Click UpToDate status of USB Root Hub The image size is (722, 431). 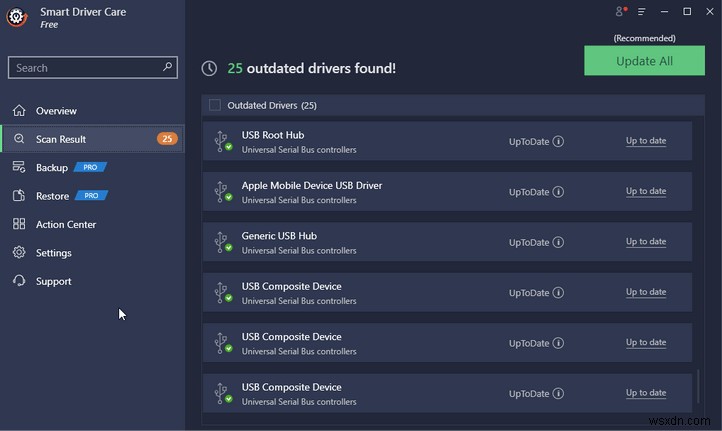pos(529,141)
